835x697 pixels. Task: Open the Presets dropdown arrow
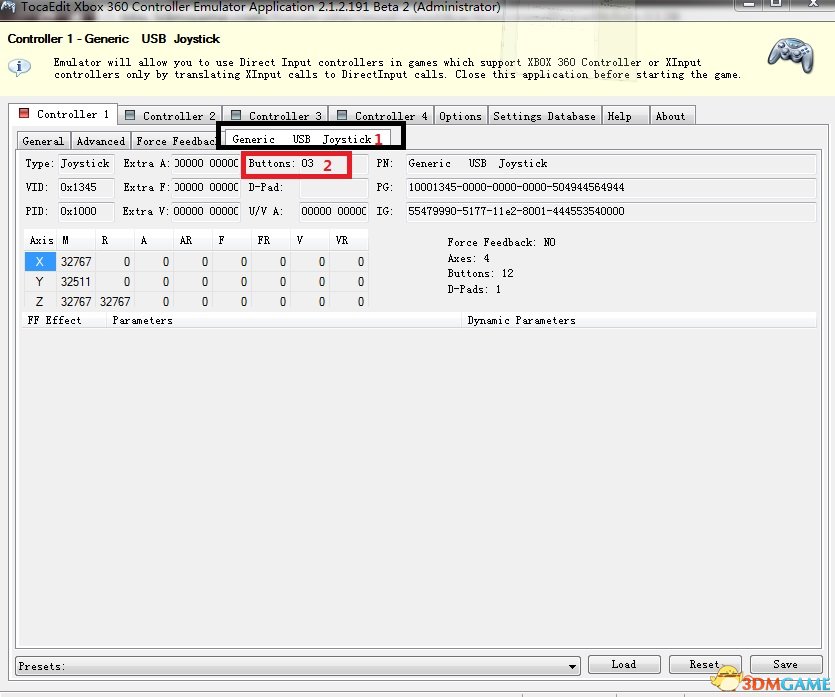click(572, 666)
